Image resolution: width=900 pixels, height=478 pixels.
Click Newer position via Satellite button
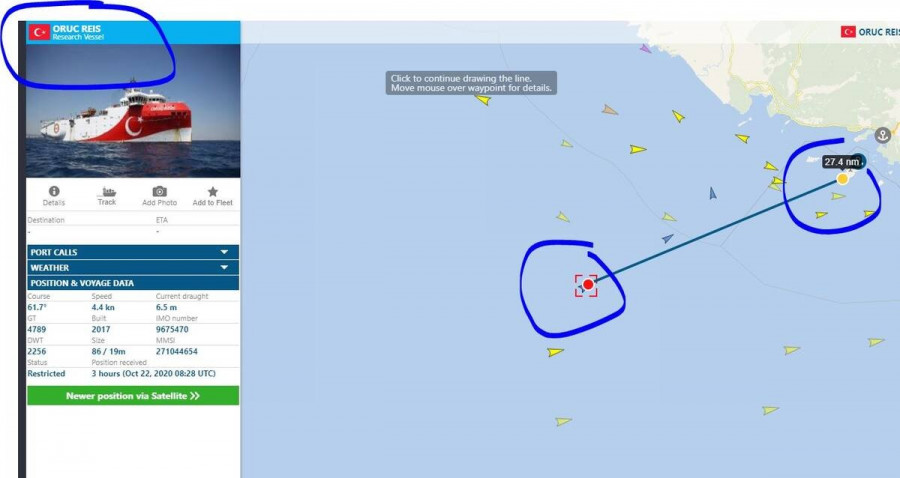click(x=133, y=396)
